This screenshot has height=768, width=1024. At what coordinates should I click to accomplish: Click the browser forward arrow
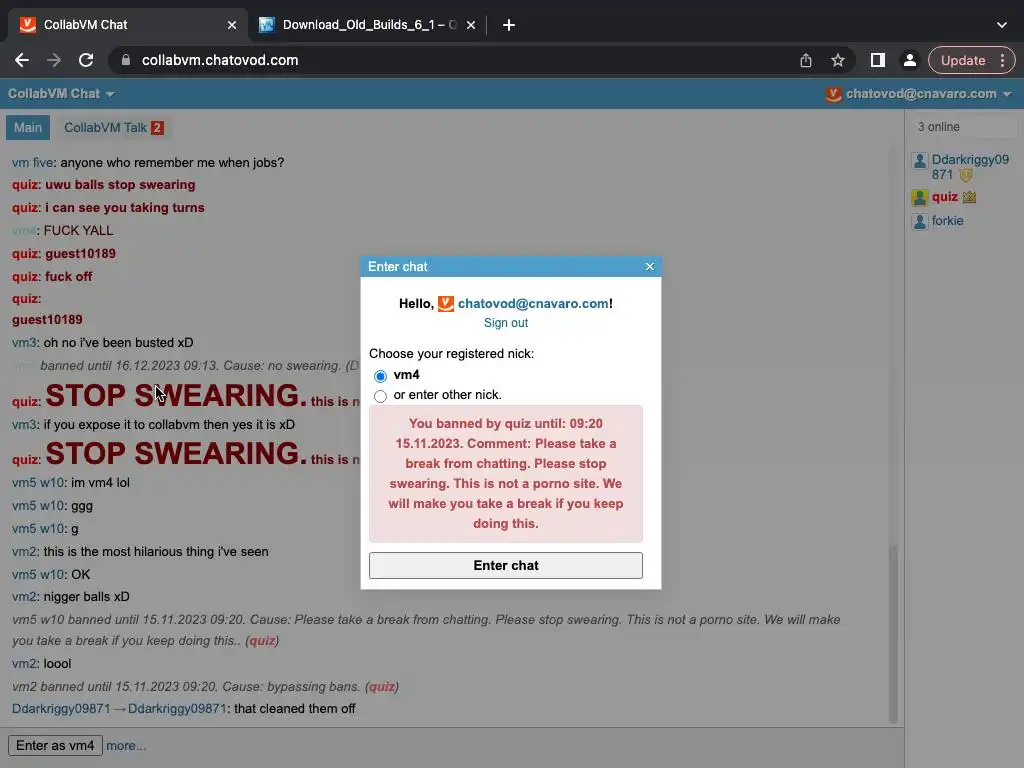pyautogui.click(x=54, y=60)
